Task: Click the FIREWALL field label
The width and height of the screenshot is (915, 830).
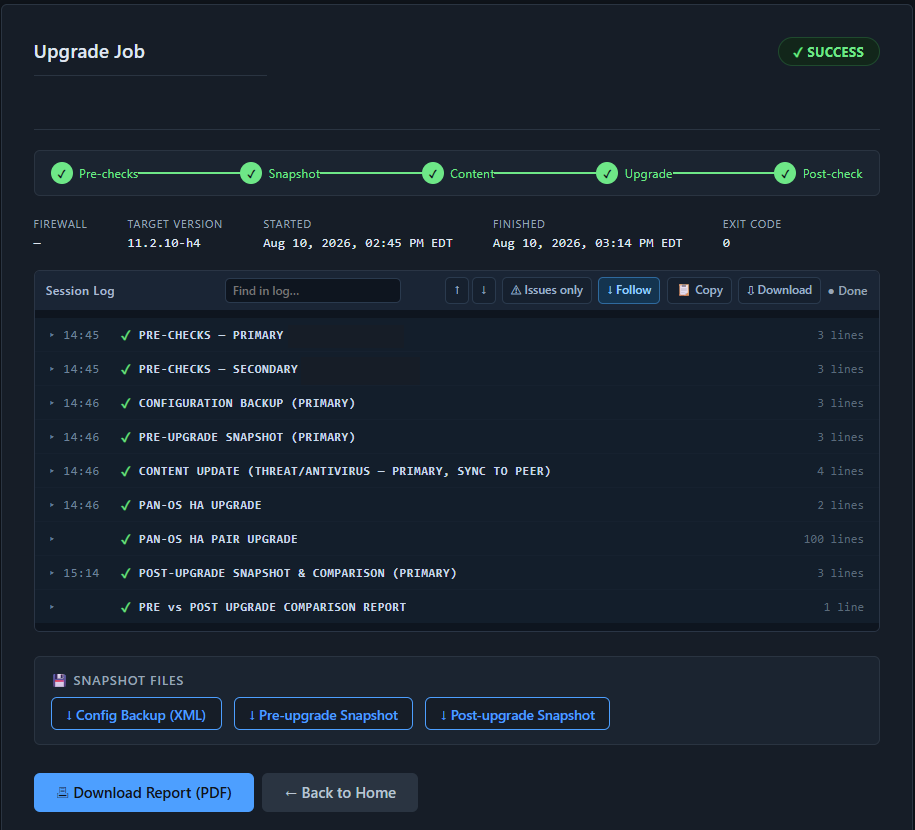Action: tap(60, 224)
